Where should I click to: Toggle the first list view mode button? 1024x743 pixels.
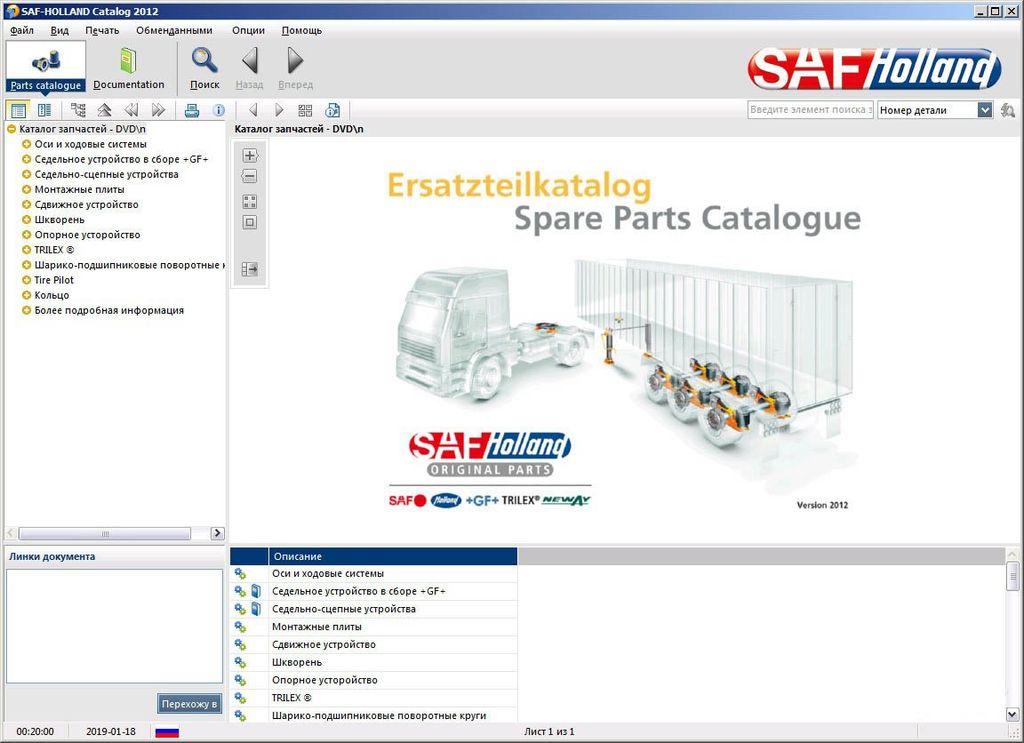[x=17, y=110]
